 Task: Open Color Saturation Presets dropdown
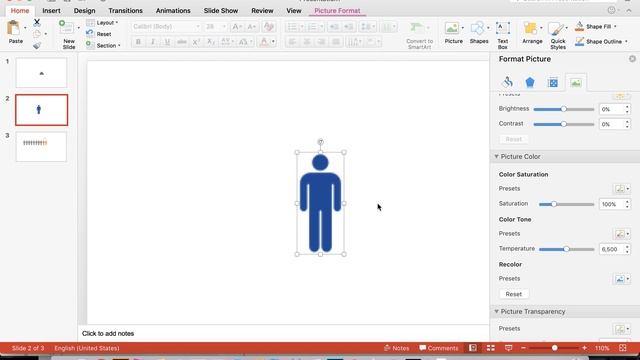[622, 189]
